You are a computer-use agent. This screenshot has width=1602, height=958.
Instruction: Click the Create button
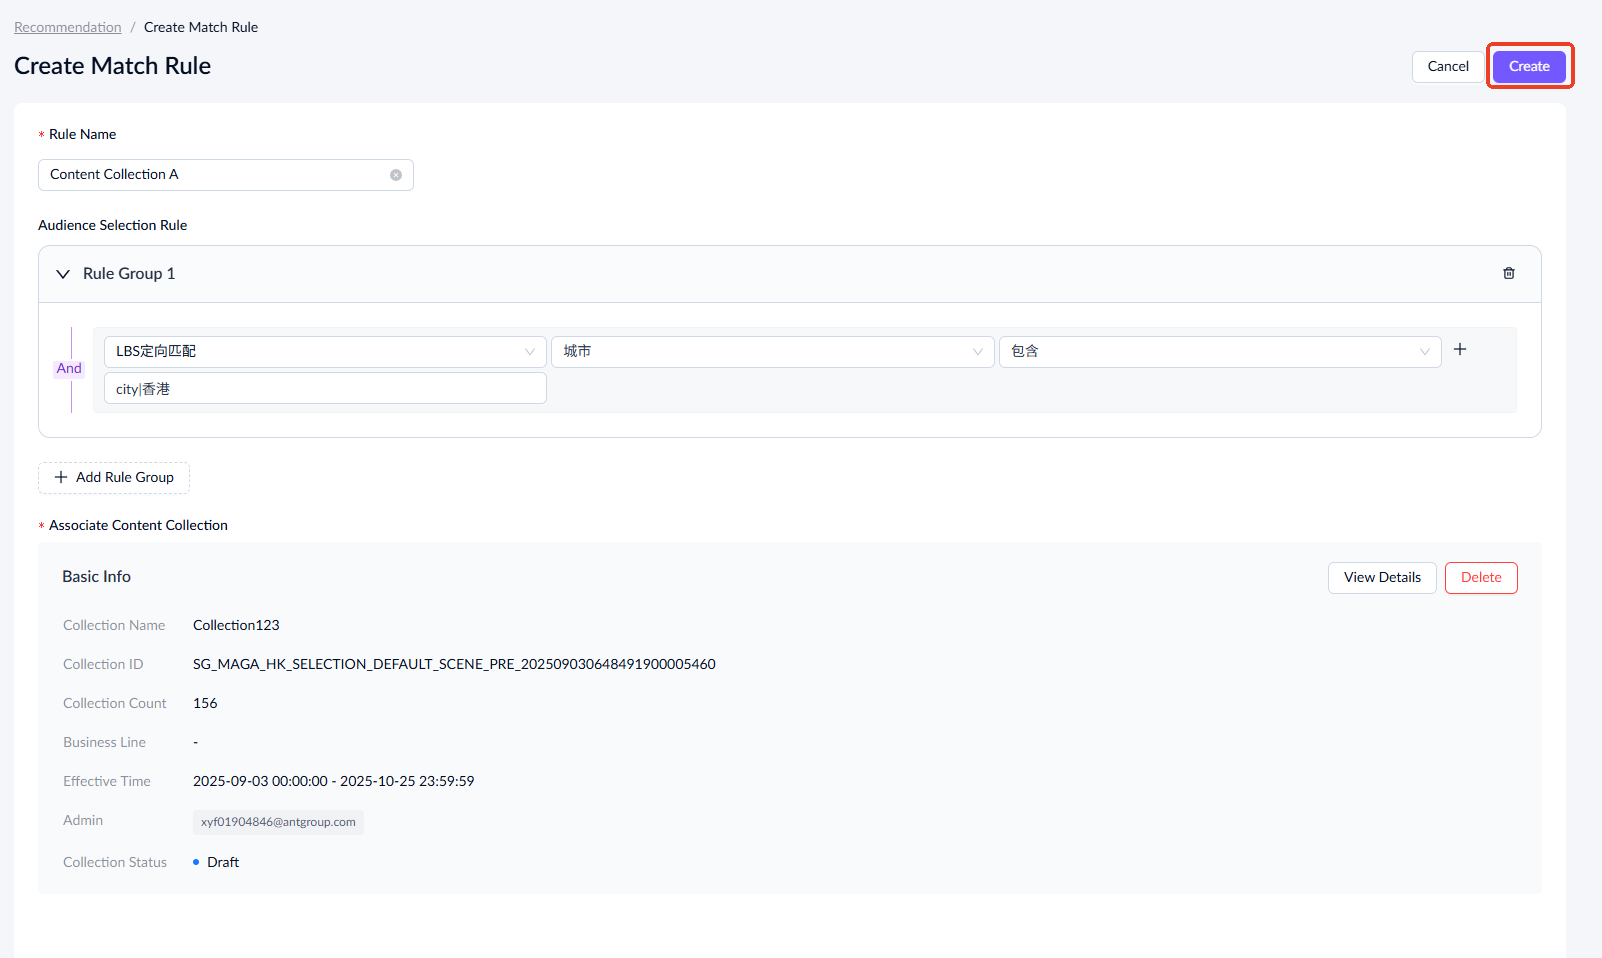pos(1528,67)
